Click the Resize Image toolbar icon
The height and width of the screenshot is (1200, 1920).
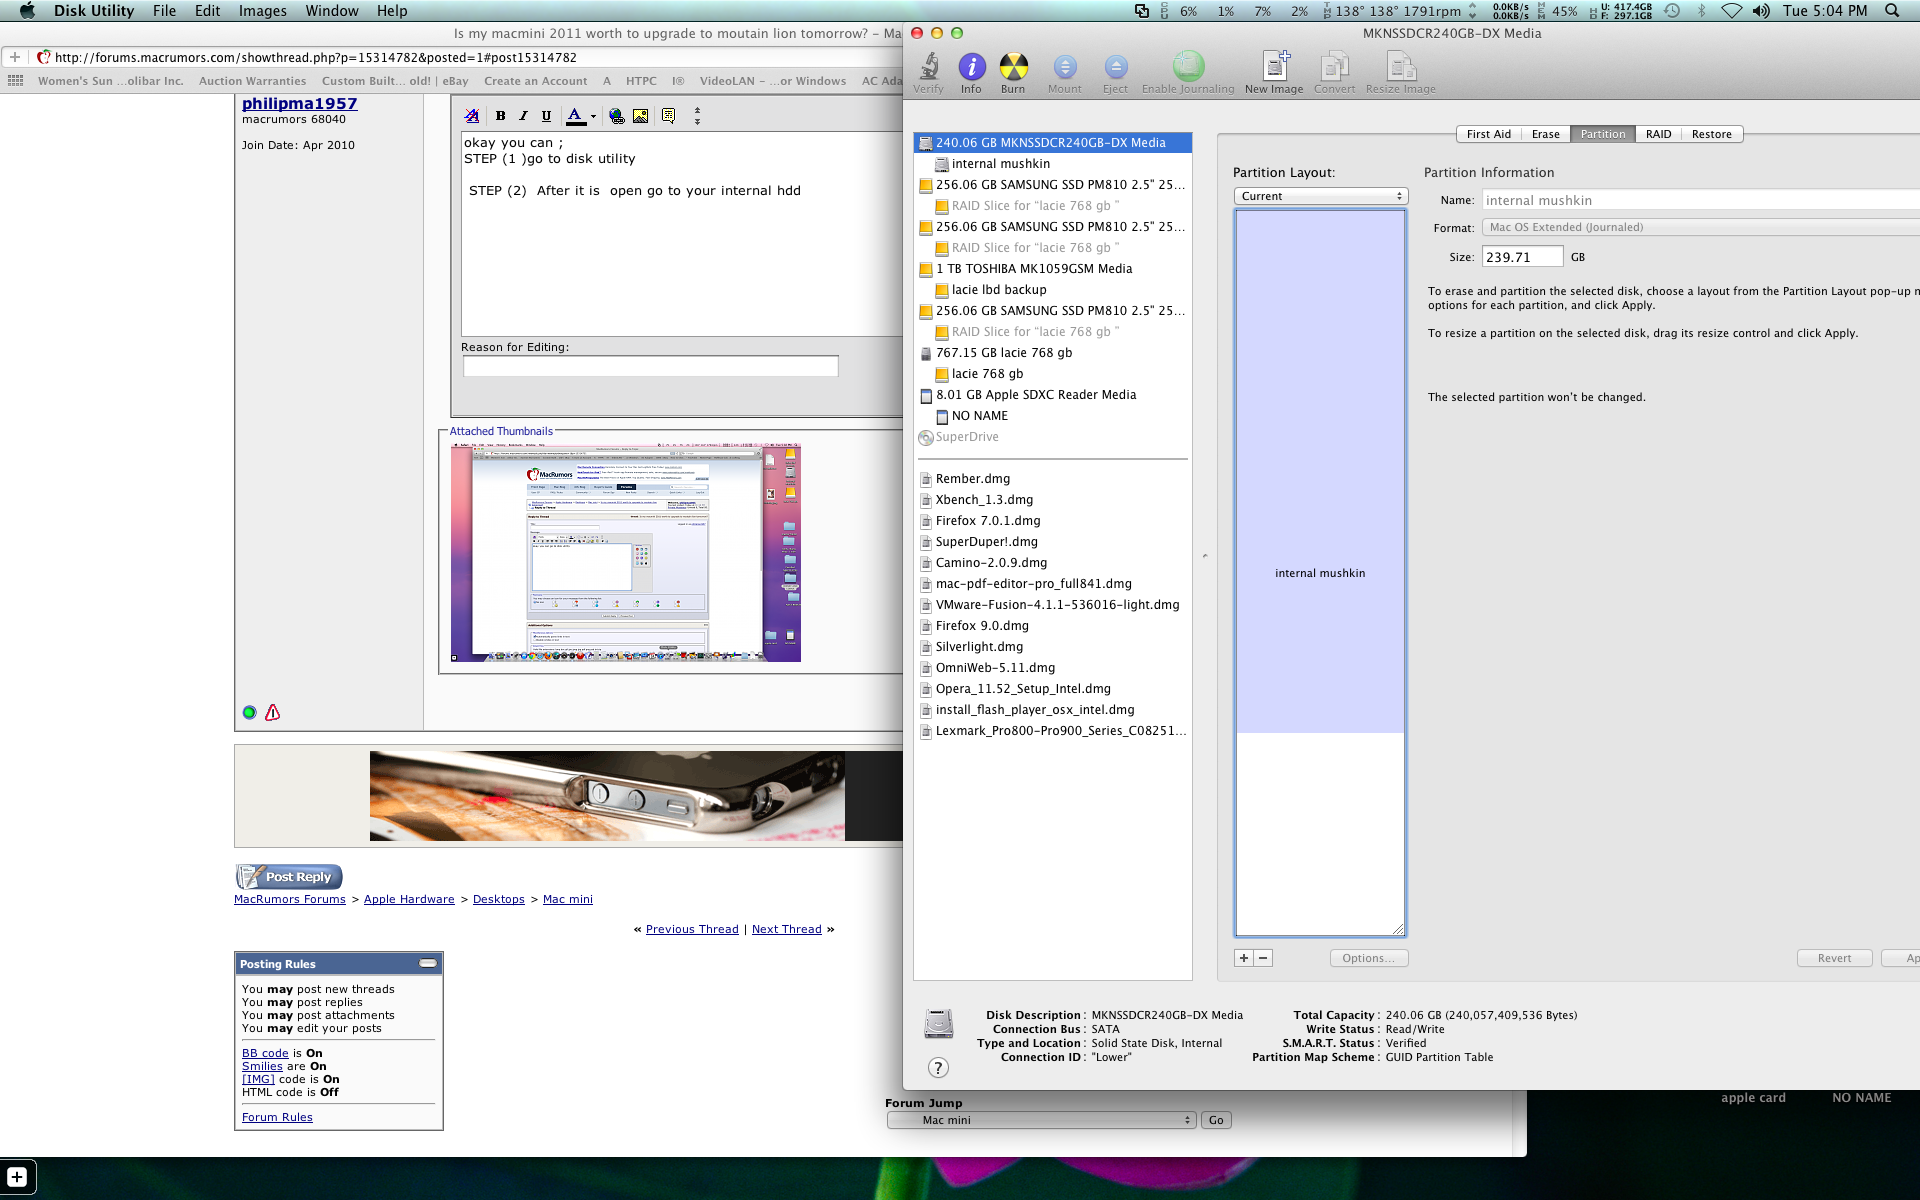pyautogui.click(x=1400, y=67)
